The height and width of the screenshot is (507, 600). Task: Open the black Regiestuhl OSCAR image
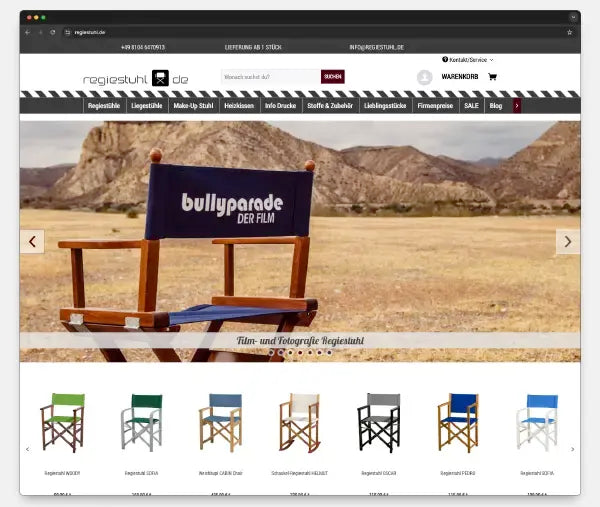click(x=379, y=423)
